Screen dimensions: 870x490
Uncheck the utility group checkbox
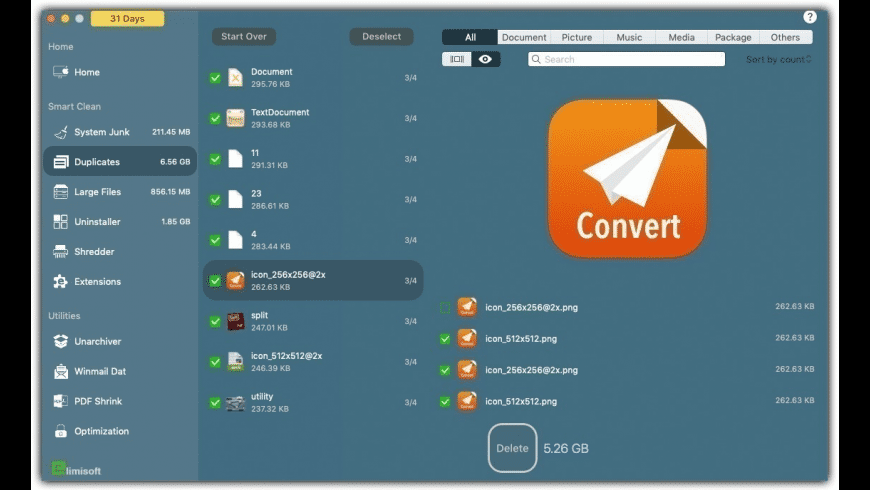click(x=215, y=402)
